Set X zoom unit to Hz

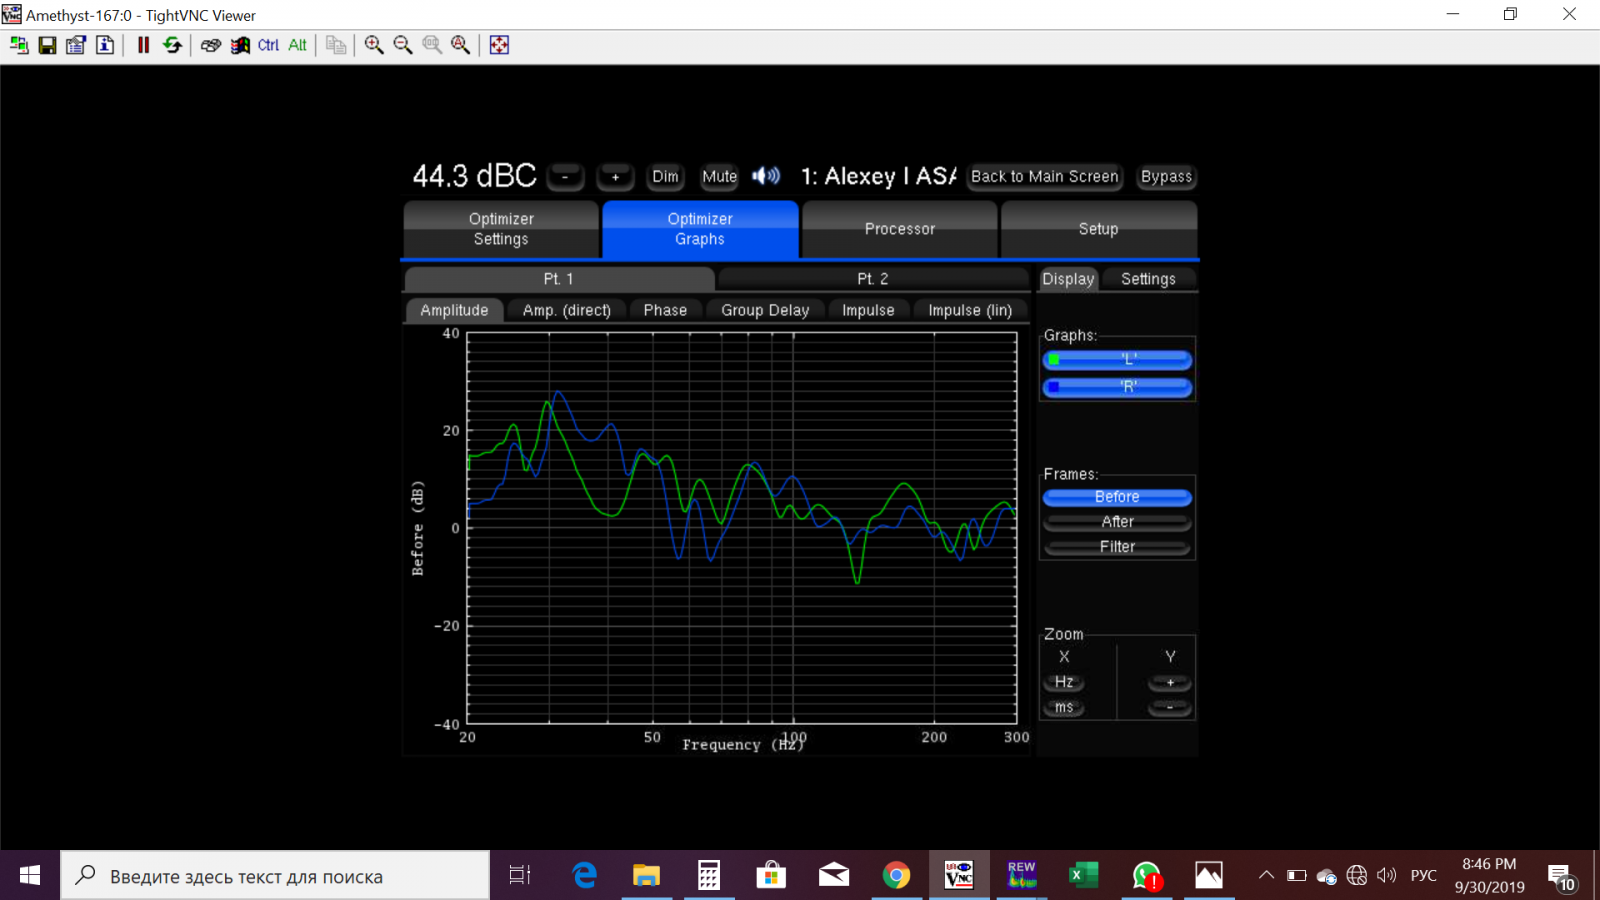[x=1064, y=682]
